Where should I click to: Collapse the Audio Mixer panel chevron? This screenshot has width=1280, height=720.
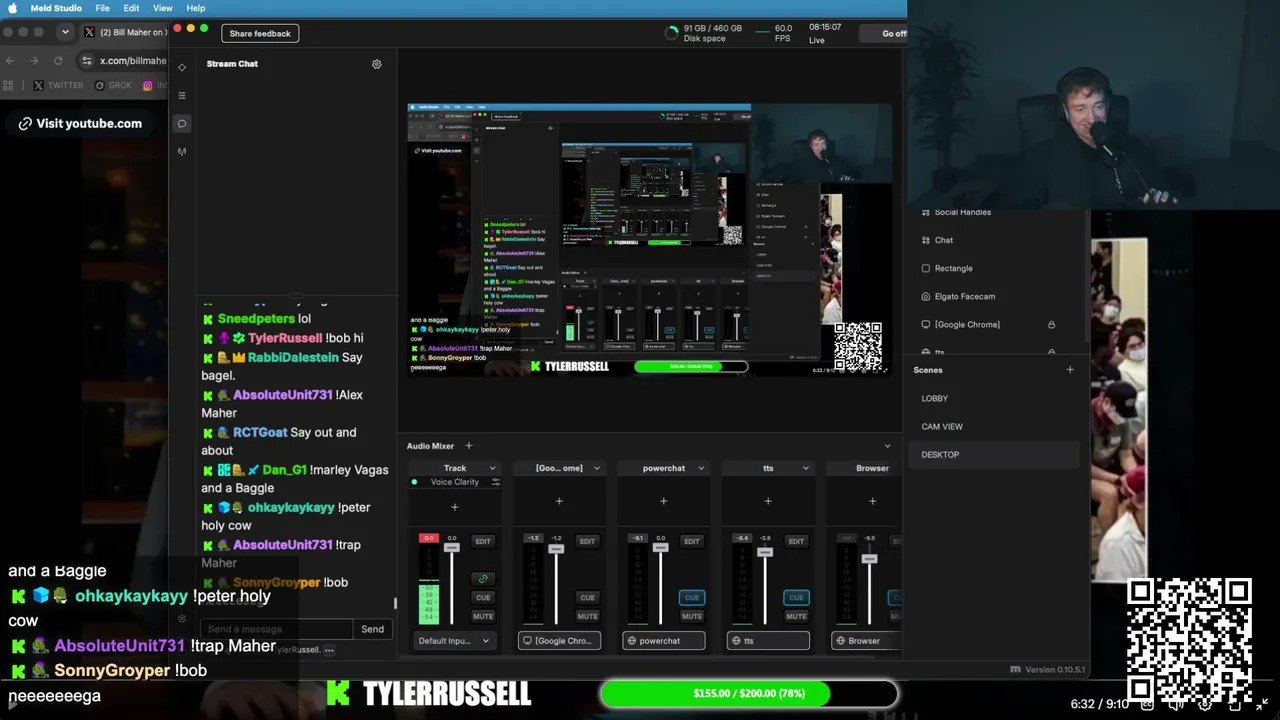[x=887, y=446]
